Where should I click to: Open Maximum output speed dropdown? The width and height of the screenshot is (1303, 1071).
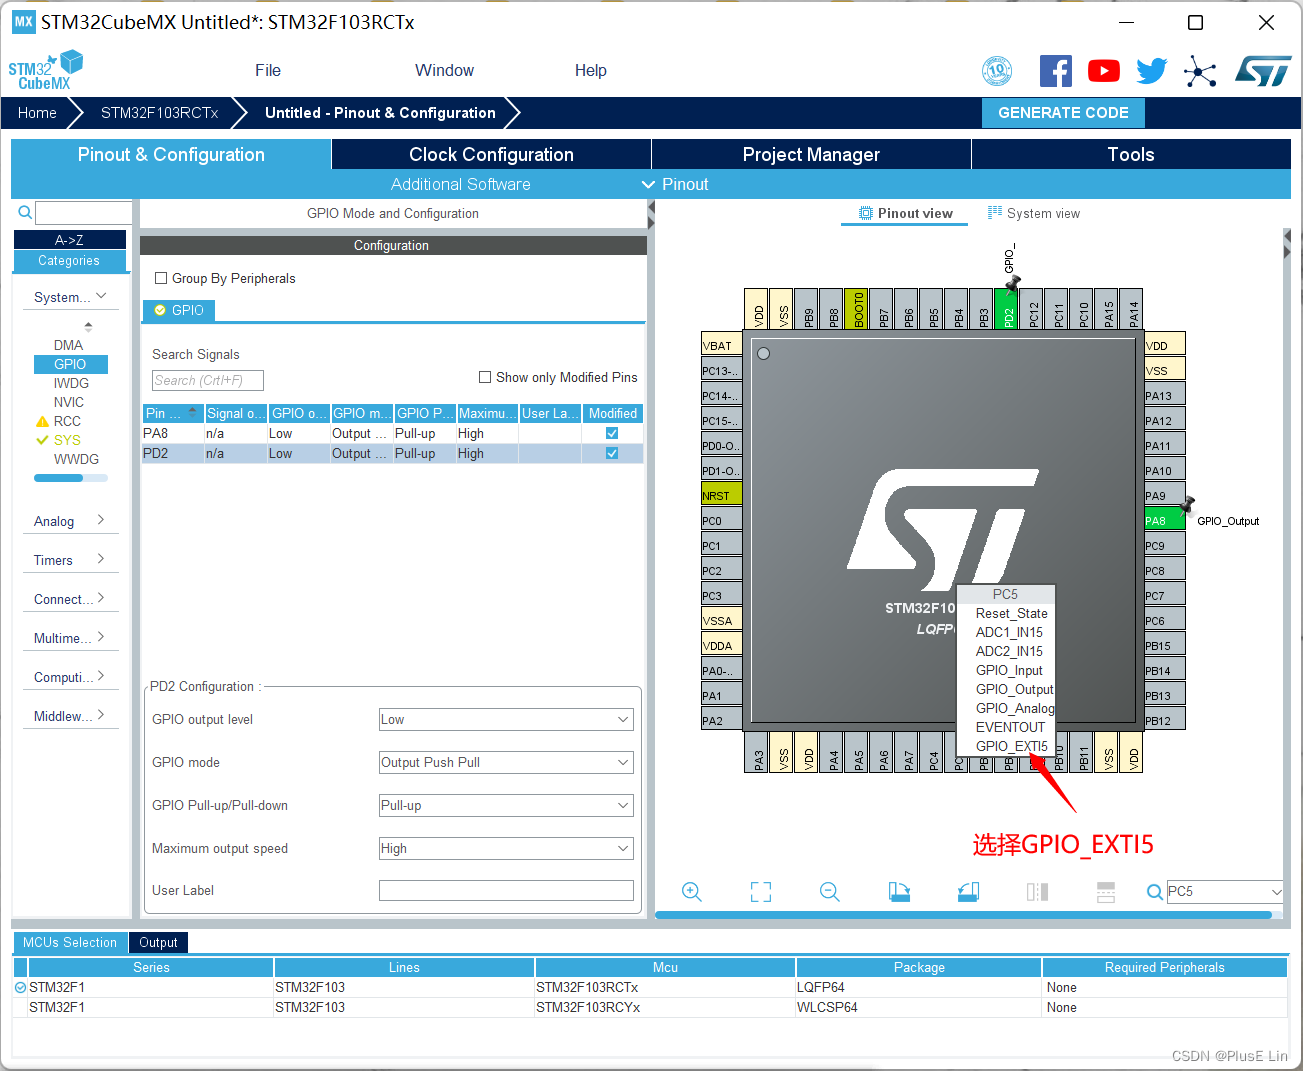point(506,848)
